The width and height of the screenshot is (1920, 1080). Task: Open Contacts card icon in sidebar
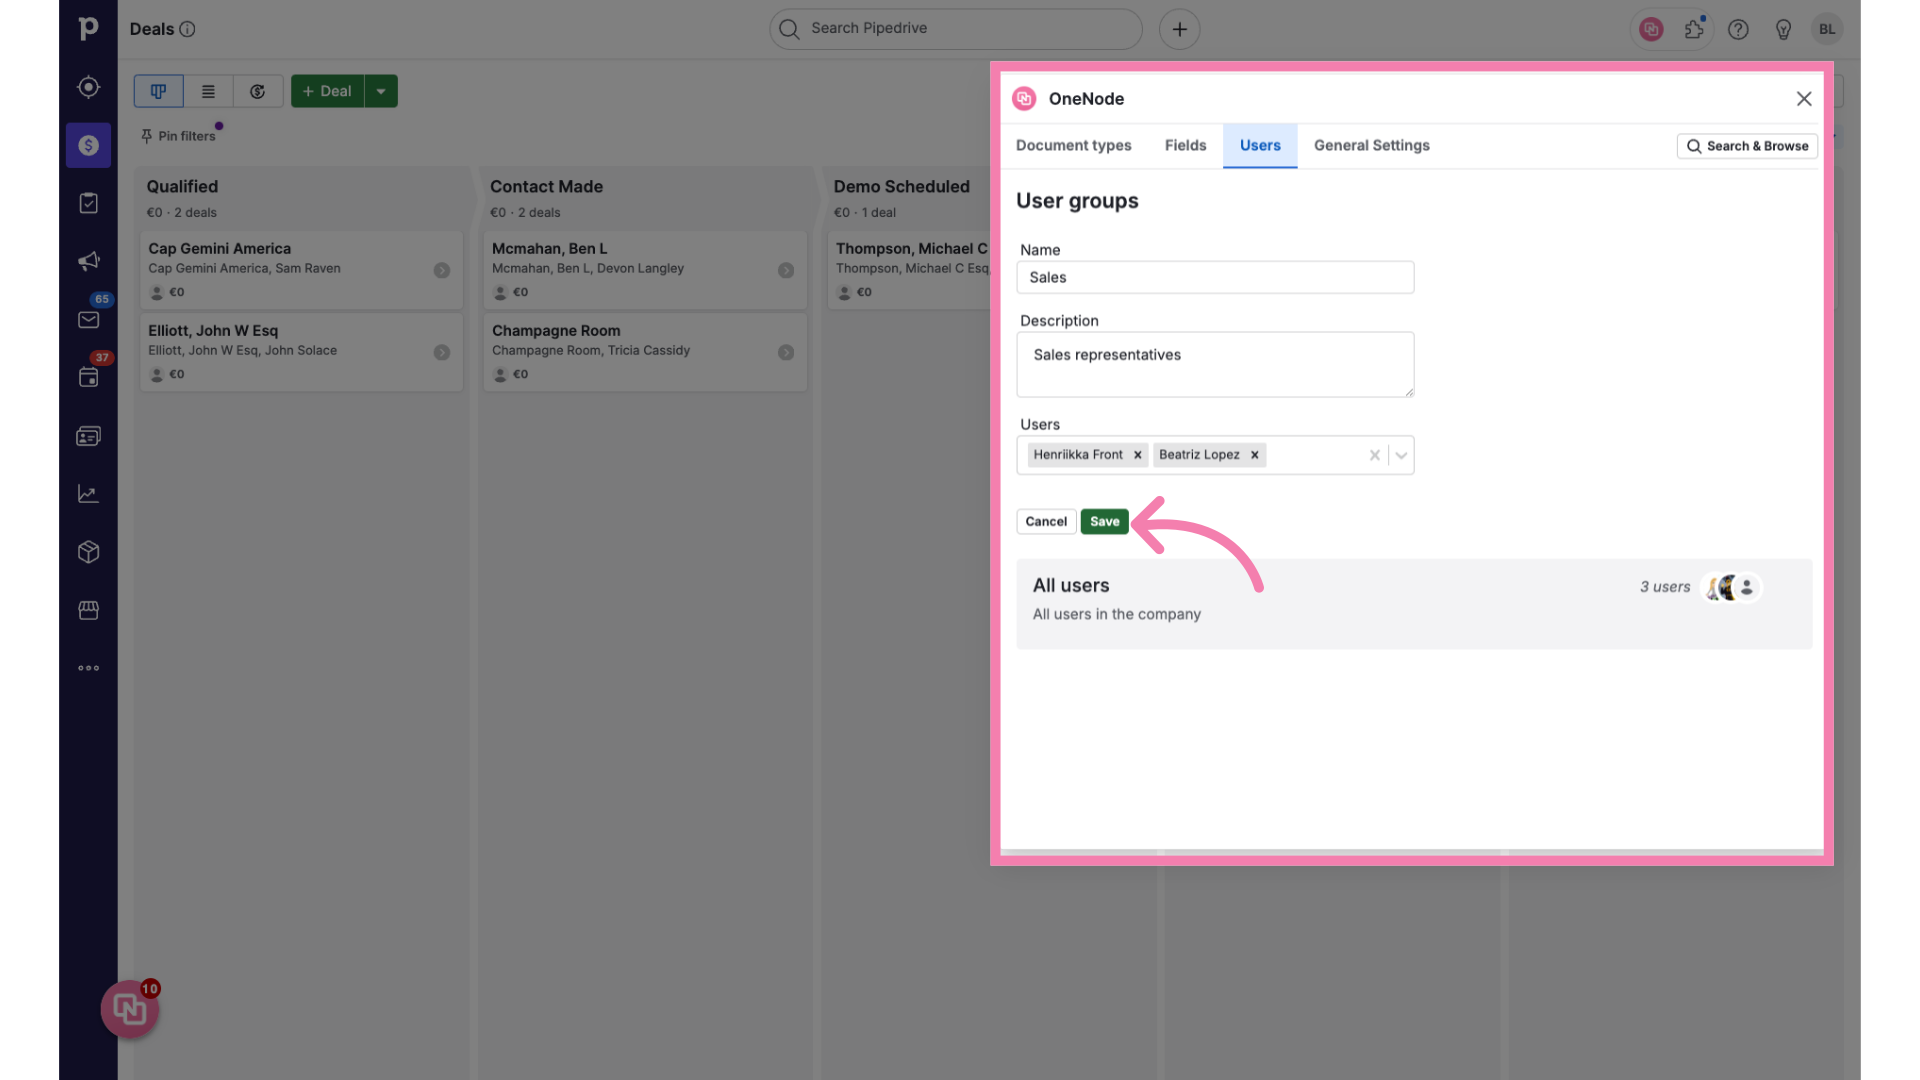88,436
